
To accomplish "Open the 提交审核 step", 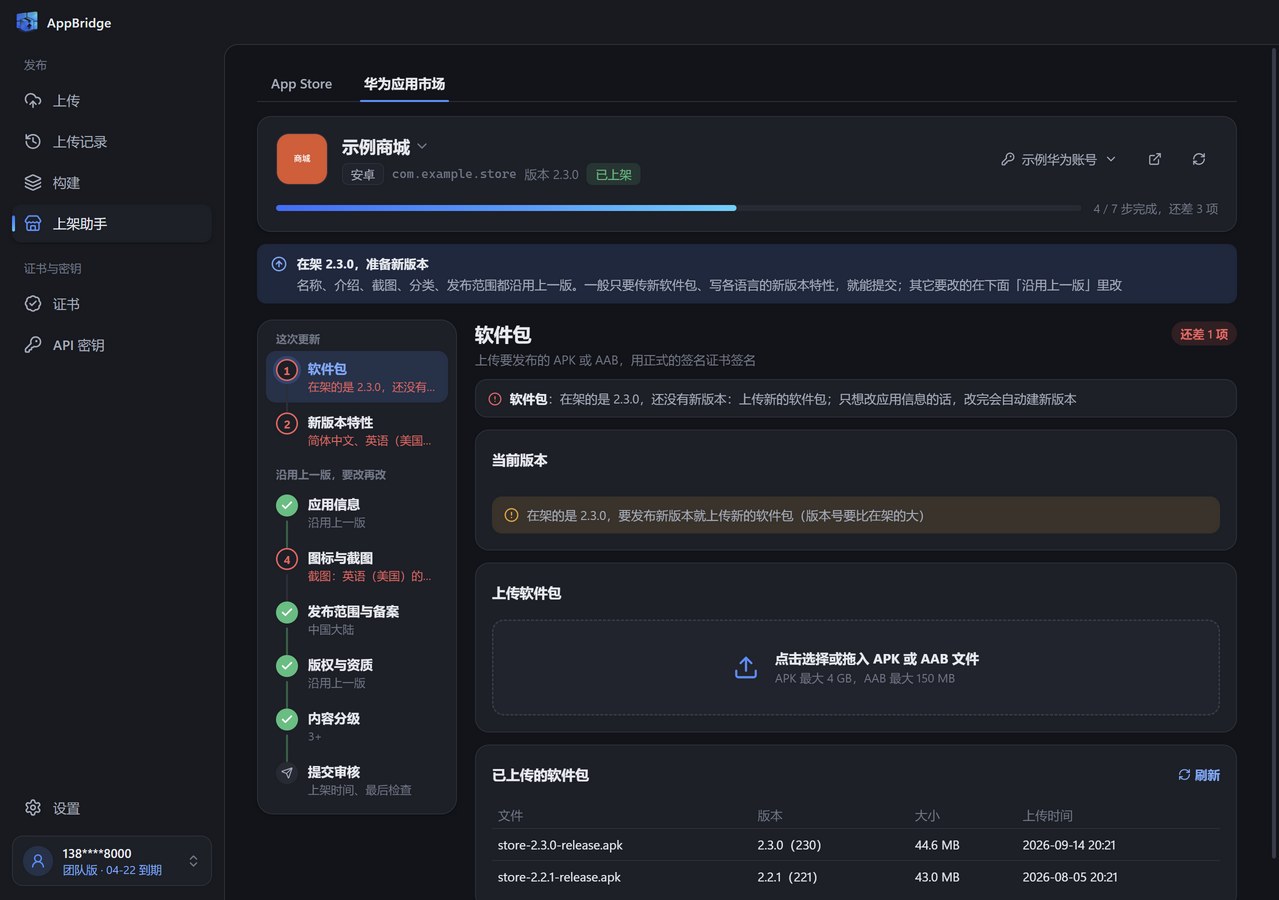I will click(357, 780).
